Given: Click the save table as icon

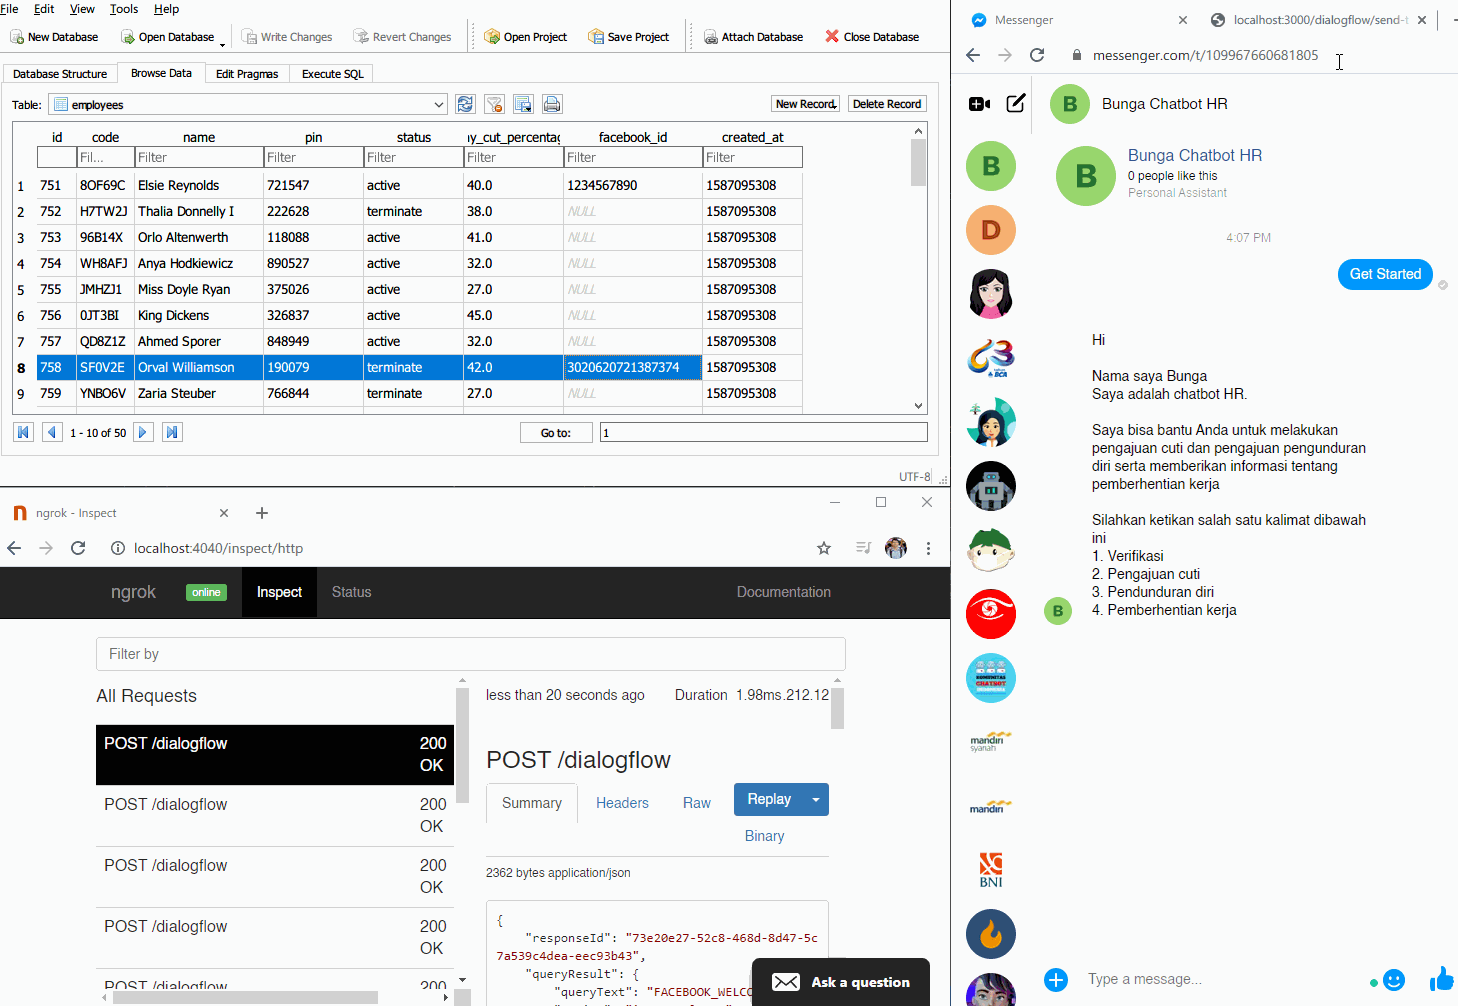Looking at the screenshot, I should click(523, 104).
